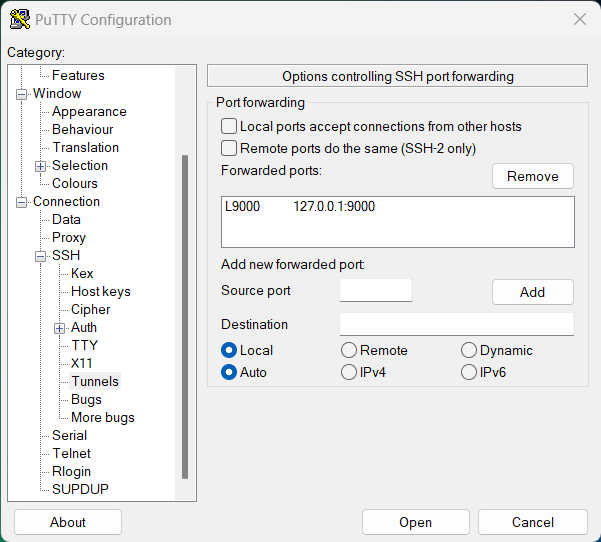Click the Remove forwarded port button
Viewport: 601px width, 542px height.
pyautogui.click(x=533, y=176)
